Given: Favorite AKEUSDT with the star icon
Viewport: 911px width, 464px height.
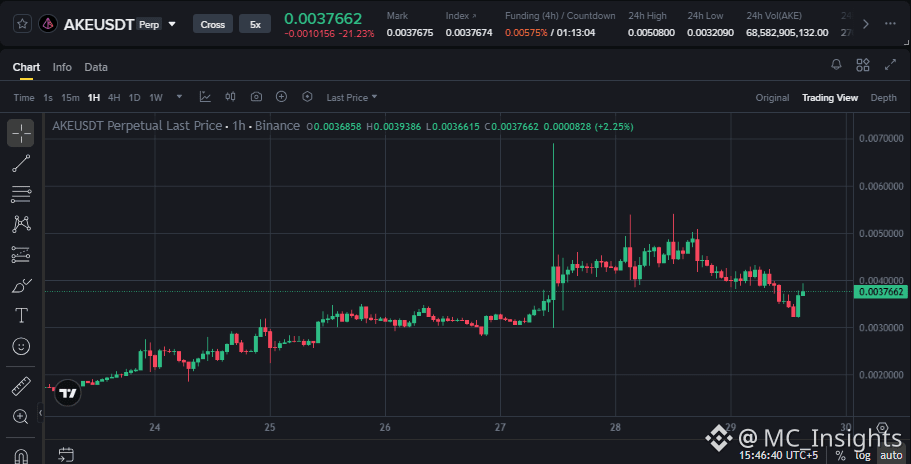Looking at the screenshot, I should click(x=21, y=24).
